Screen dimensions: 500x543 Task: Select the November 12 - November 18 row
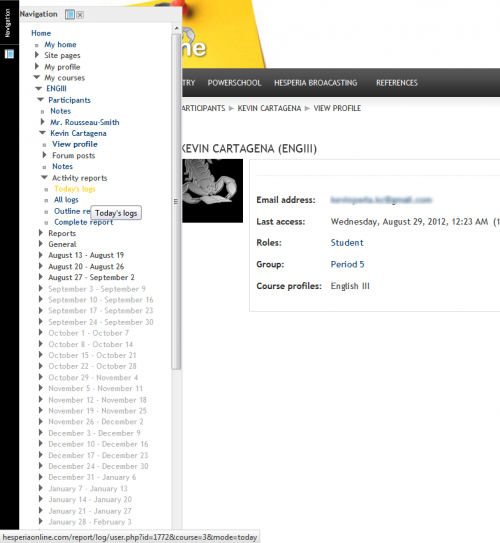pos(97,400)
